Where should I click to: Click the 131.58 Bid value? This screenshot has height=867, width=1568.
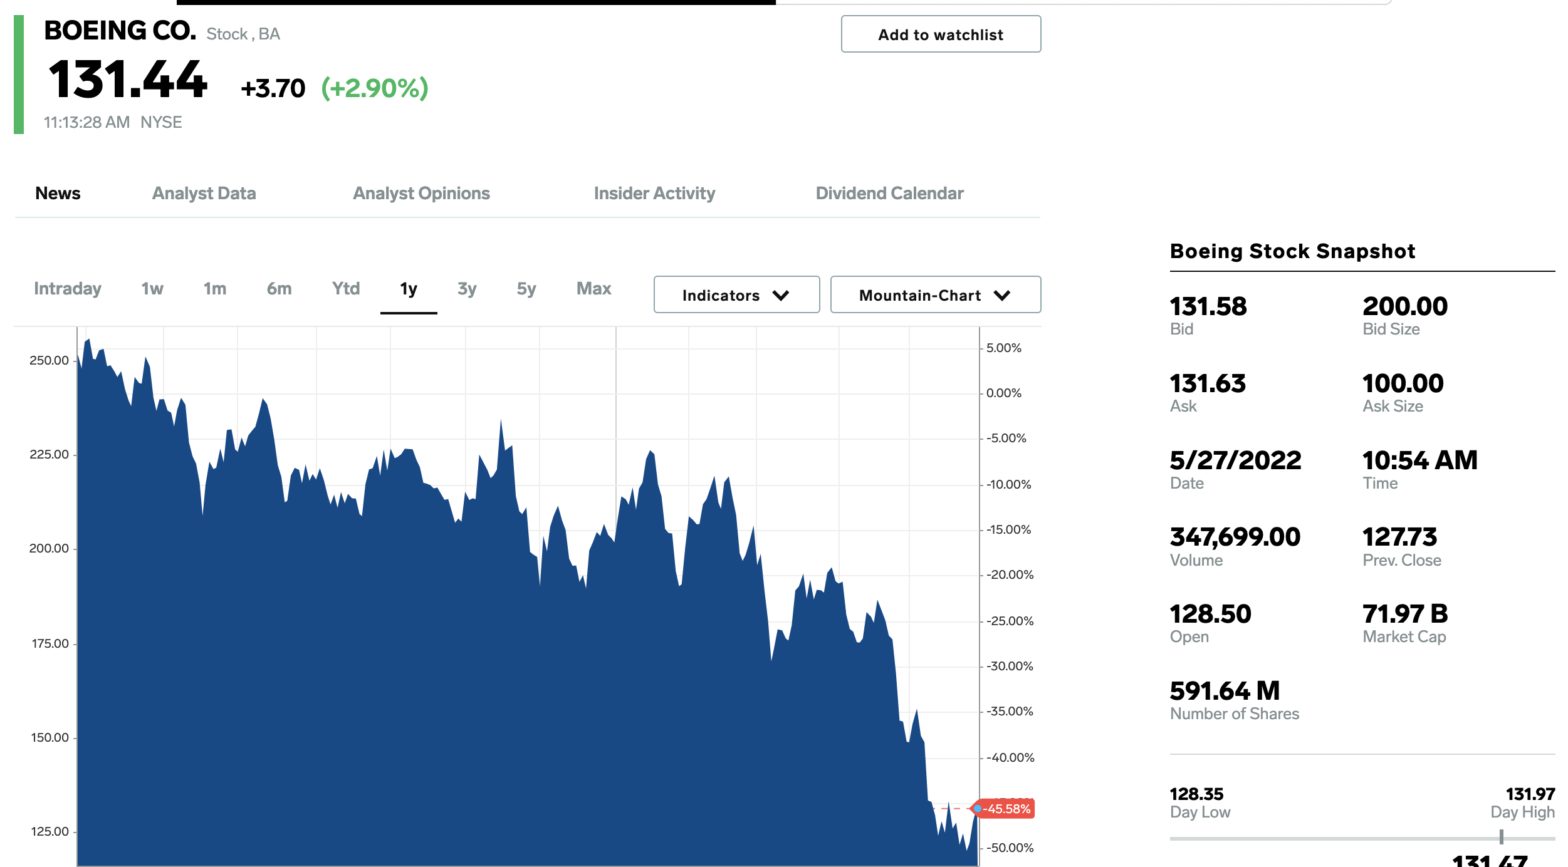click(x=1209, y=306)
